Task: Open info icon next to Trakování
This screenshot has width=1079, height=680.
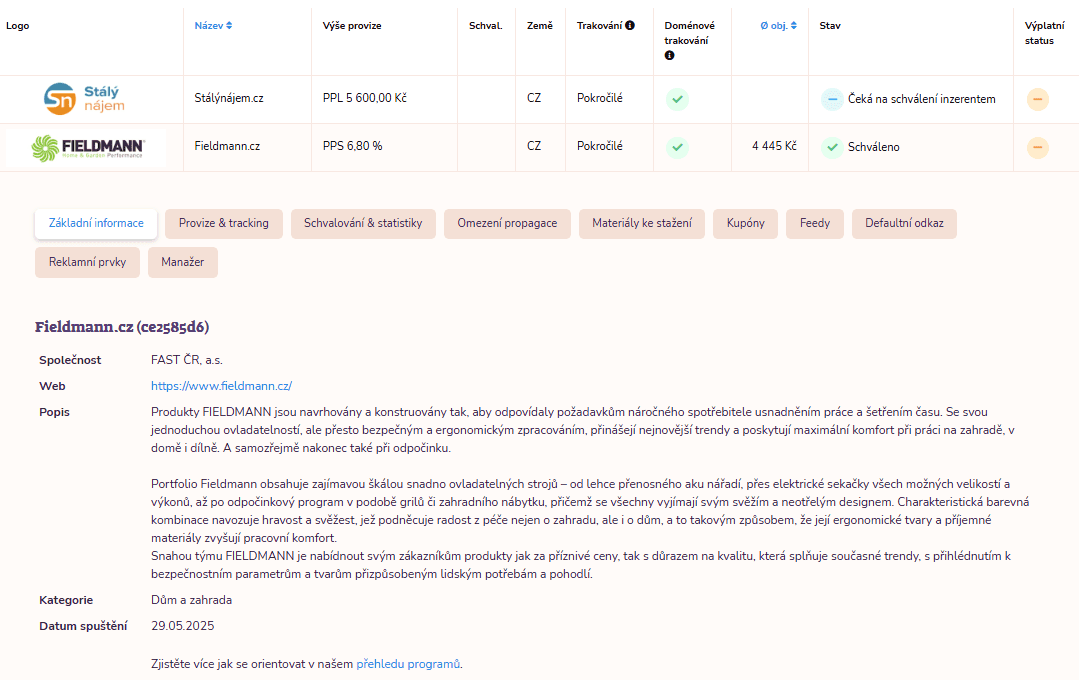Action: [x=630, y=25]
